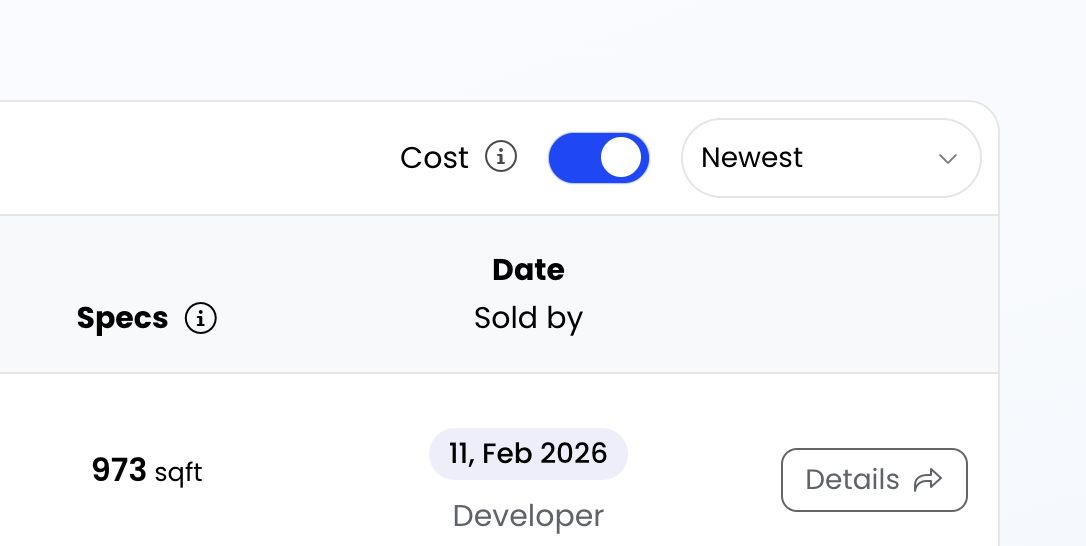
Task: Click the 'Sold by' column subheader
Action: [528, 318]
